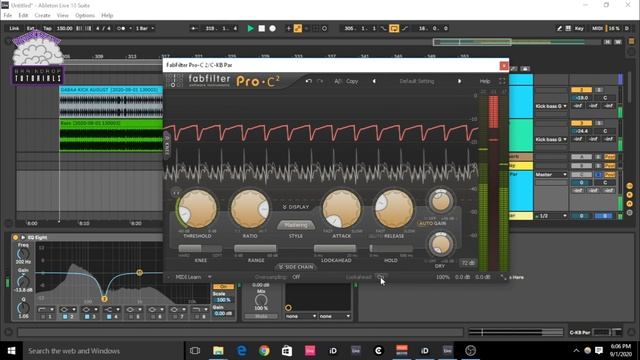Fold the EQ Eight device triangle
The height and width of the screenshot is (360, 640).
coord(23,237)
